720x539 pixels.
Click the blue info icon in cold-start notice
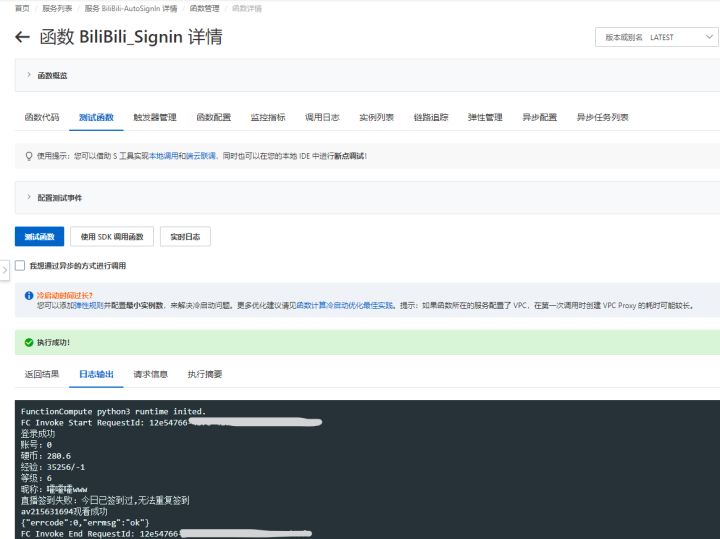[29, 295]
